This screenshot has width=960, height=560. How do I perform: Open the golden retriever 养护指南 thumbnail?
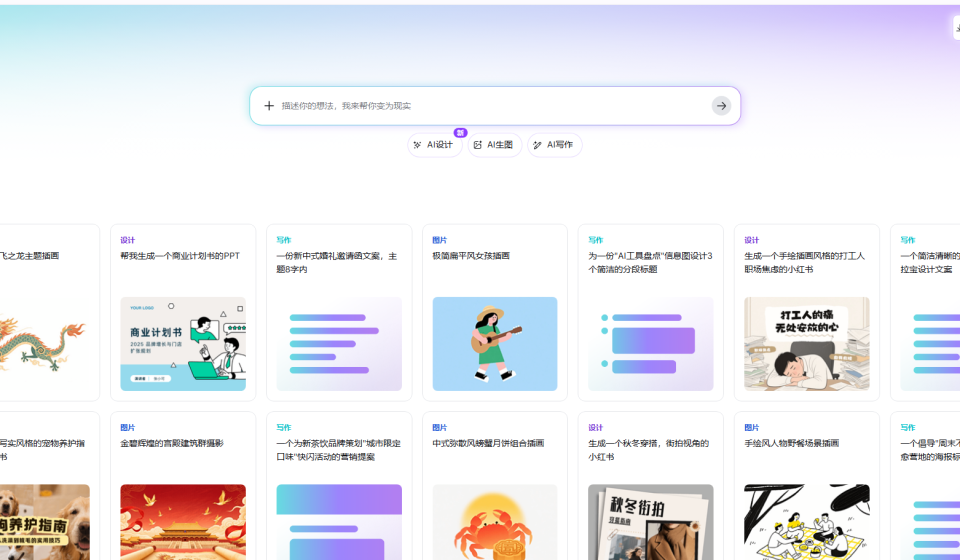coord(44,522)
